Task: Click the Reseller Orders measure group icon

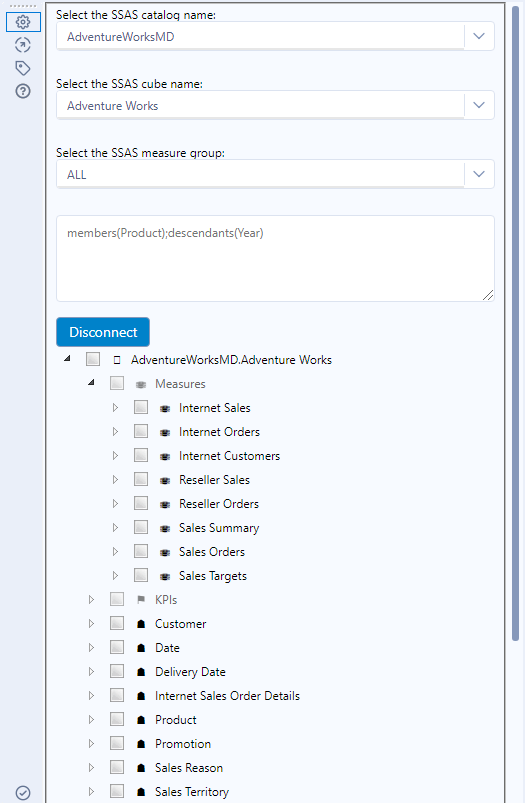Action: point(165,504)
